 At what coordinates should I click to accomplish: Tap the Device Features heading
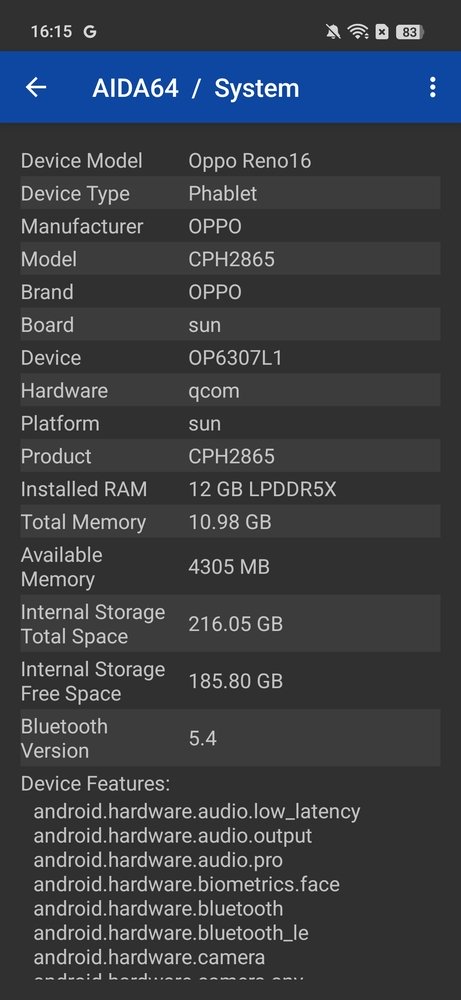[x=96, y=783]
